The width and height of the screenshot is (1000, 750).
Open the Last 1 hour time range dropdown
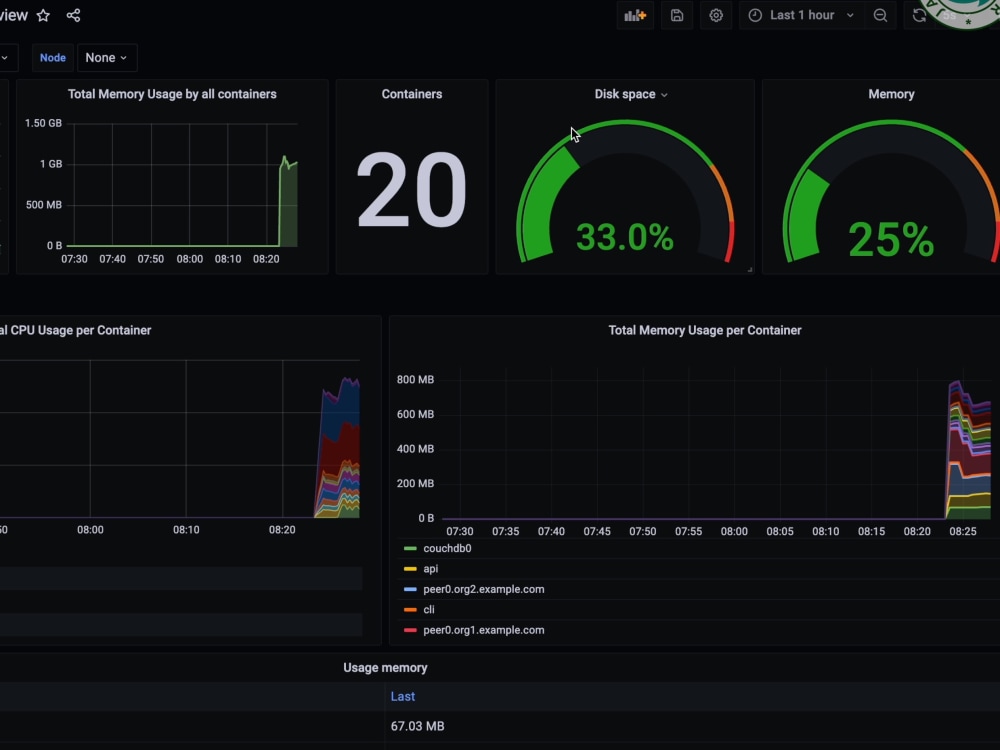800,15
